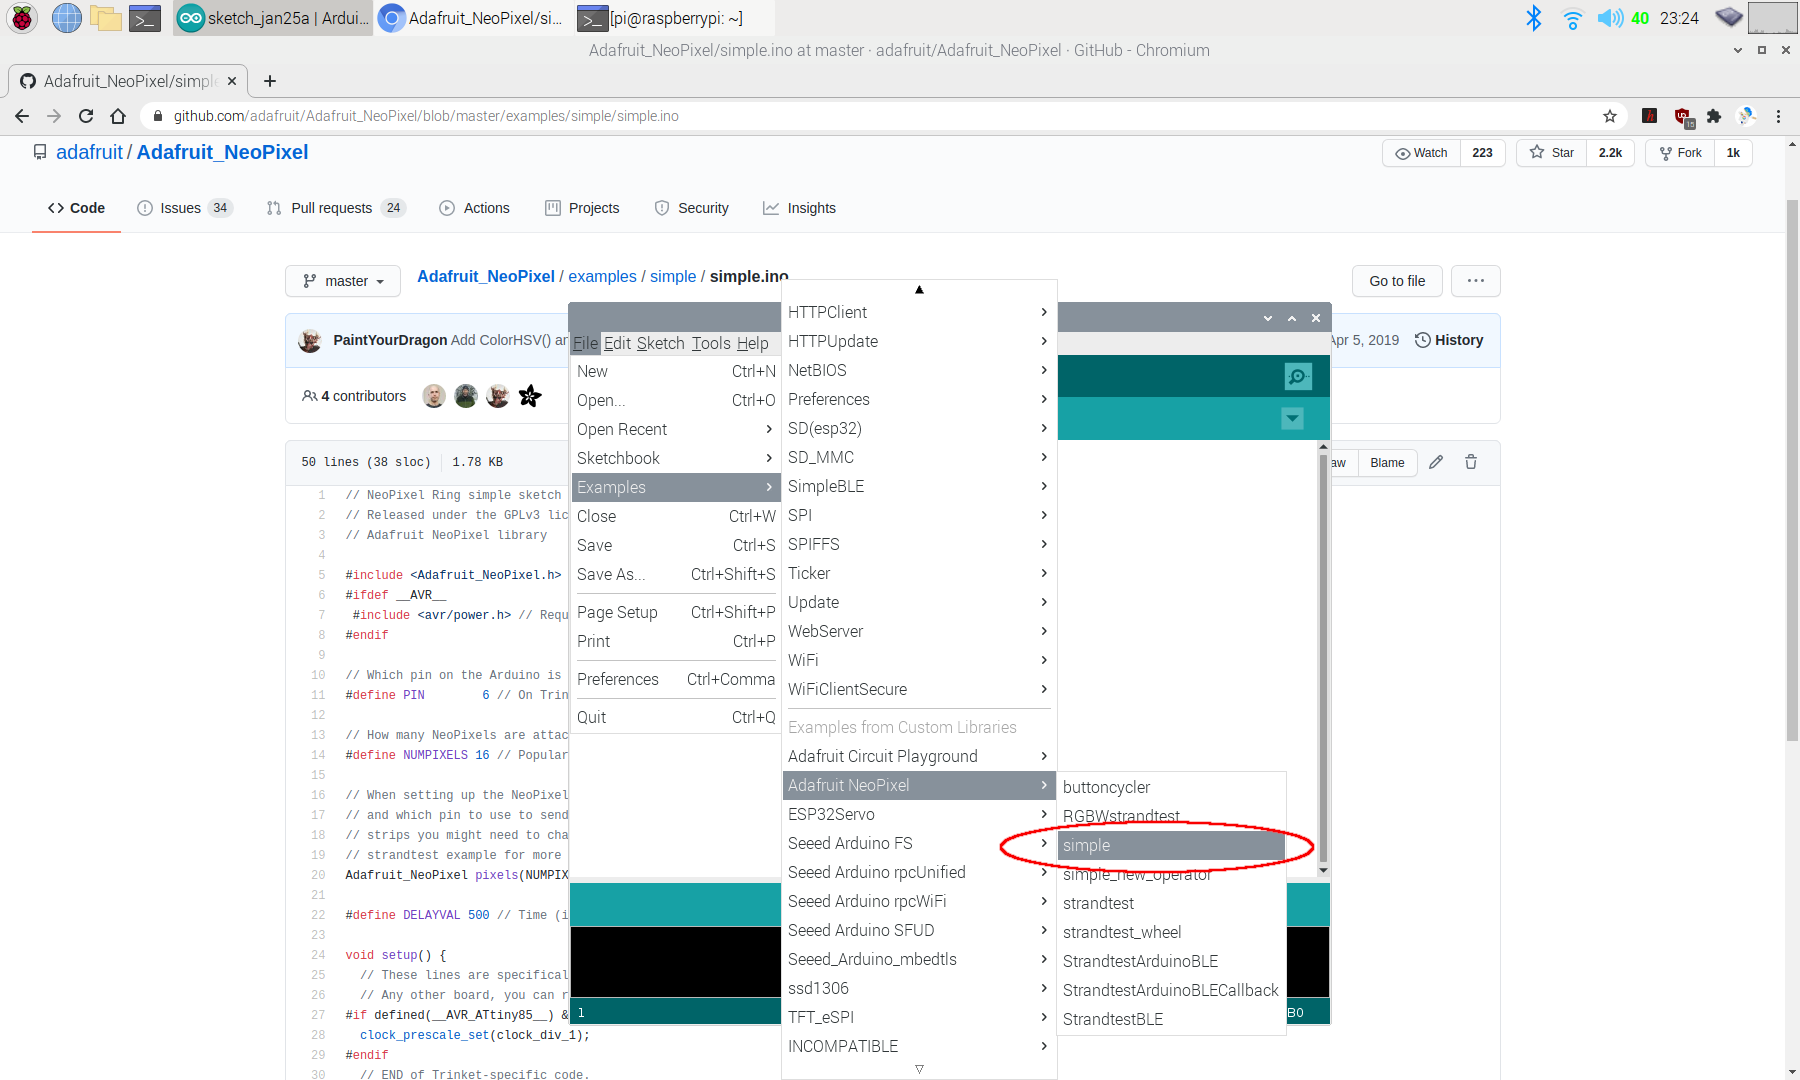Click the Adafruit star contributor avatar
The height and width of the screenshot is (1080, 1800).
pyautogui.click(x=530, y=396)
